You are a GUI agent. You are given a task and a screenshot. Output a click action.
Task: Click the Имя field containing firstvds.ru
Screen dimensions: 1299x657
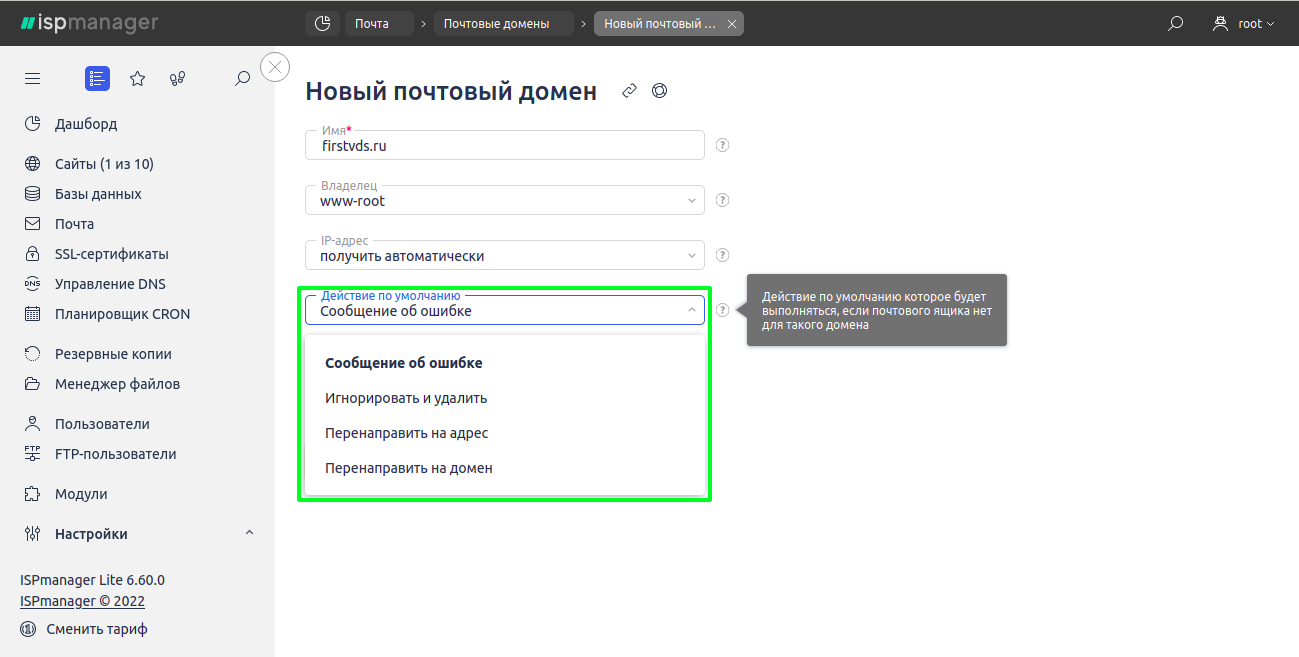coord(505,145)
